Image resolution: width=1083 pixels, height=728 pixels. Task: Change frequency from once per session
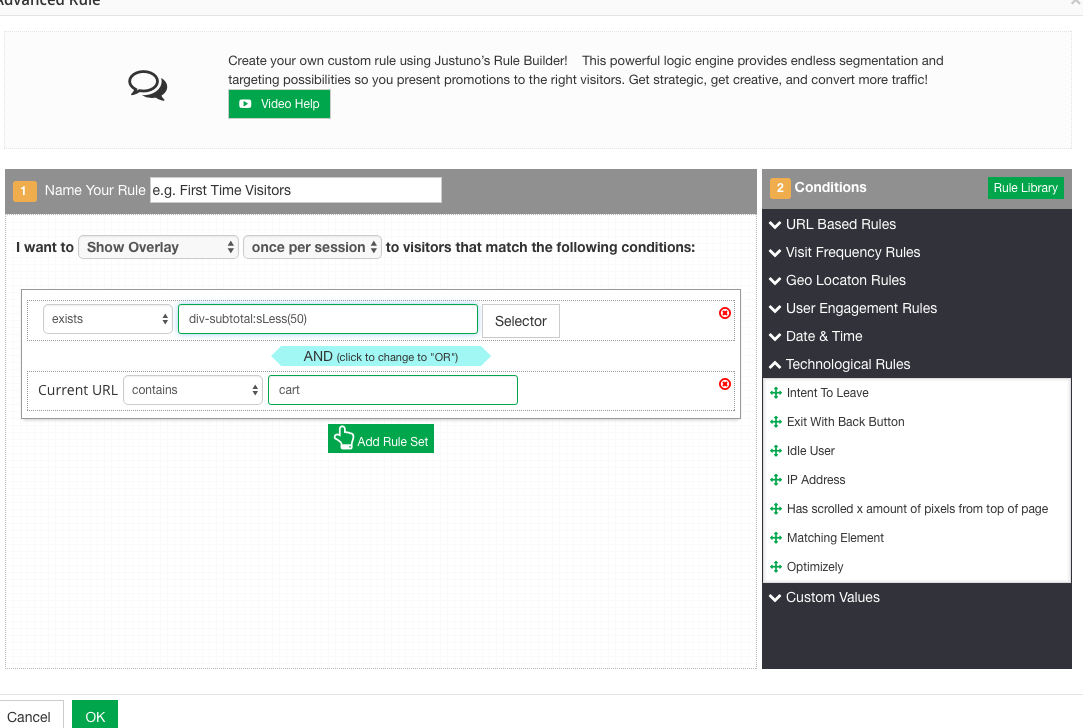tap(312, 247)
